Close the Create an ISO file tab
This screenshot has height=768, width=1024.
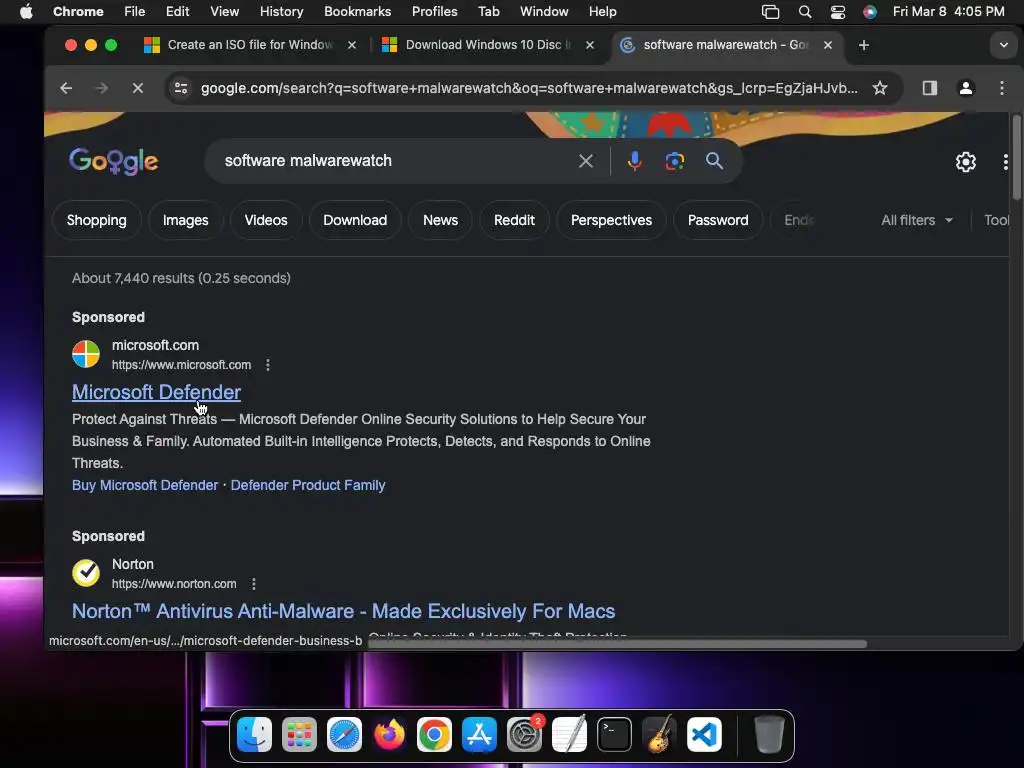tap(351, 45)
